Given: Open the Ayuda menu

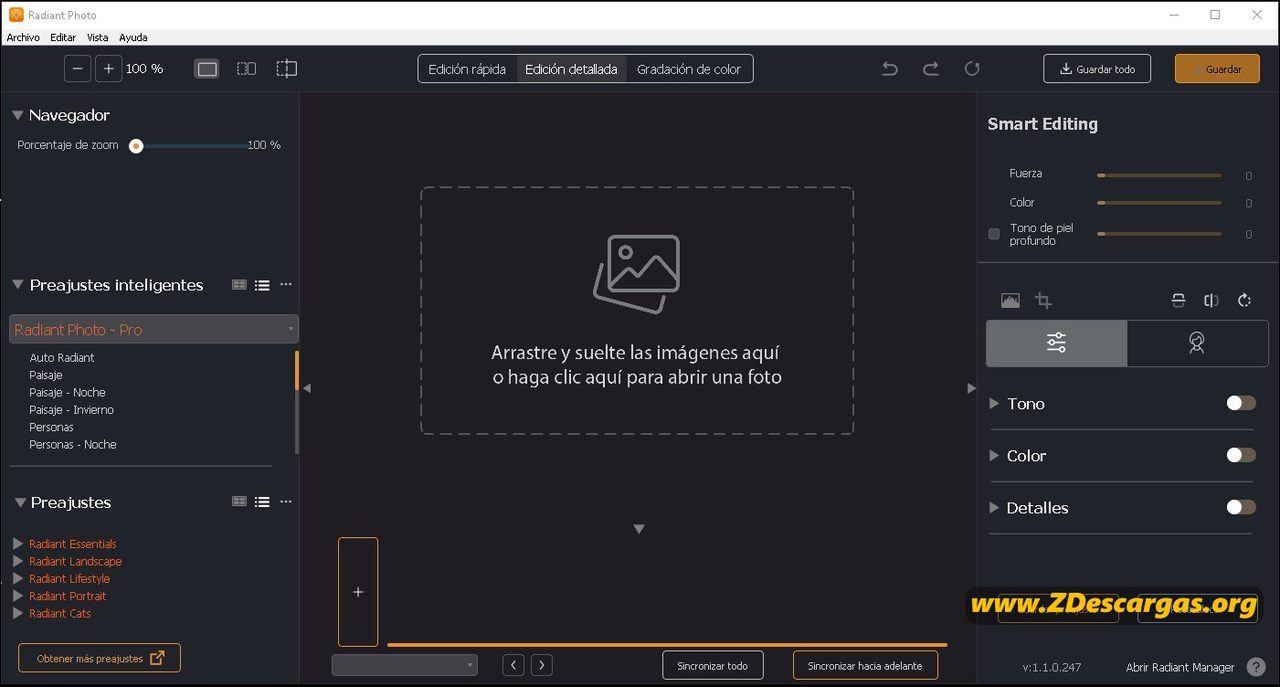Looking at the screenshot, I should click(x=133, y=37).
